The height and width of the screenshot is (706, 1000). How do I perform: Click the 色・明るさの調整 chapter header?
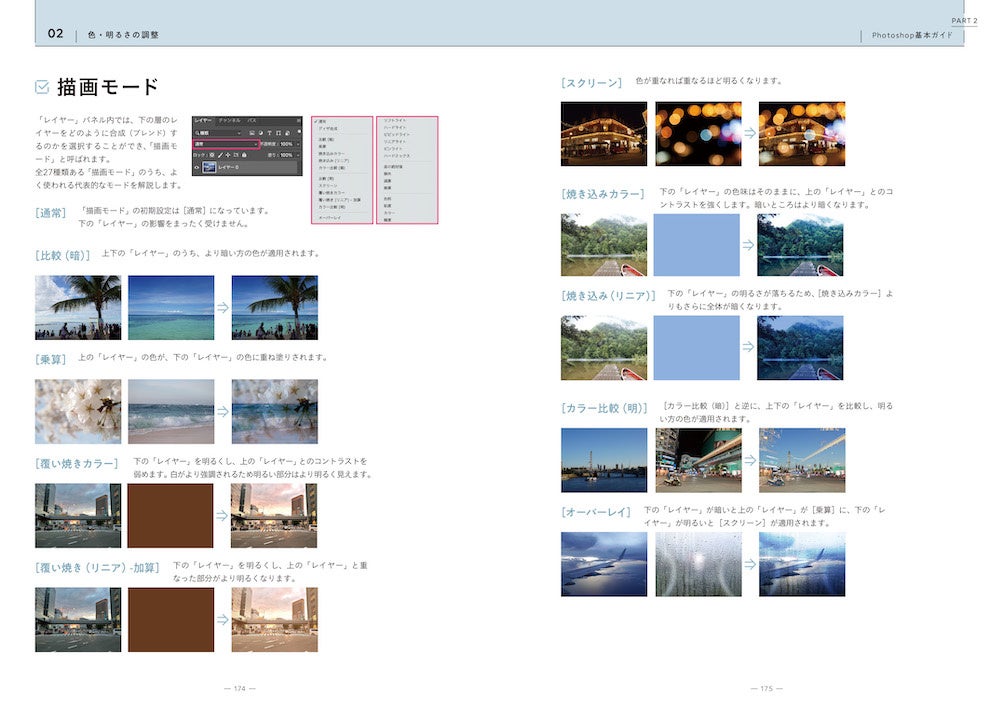(x=123, y=34)
